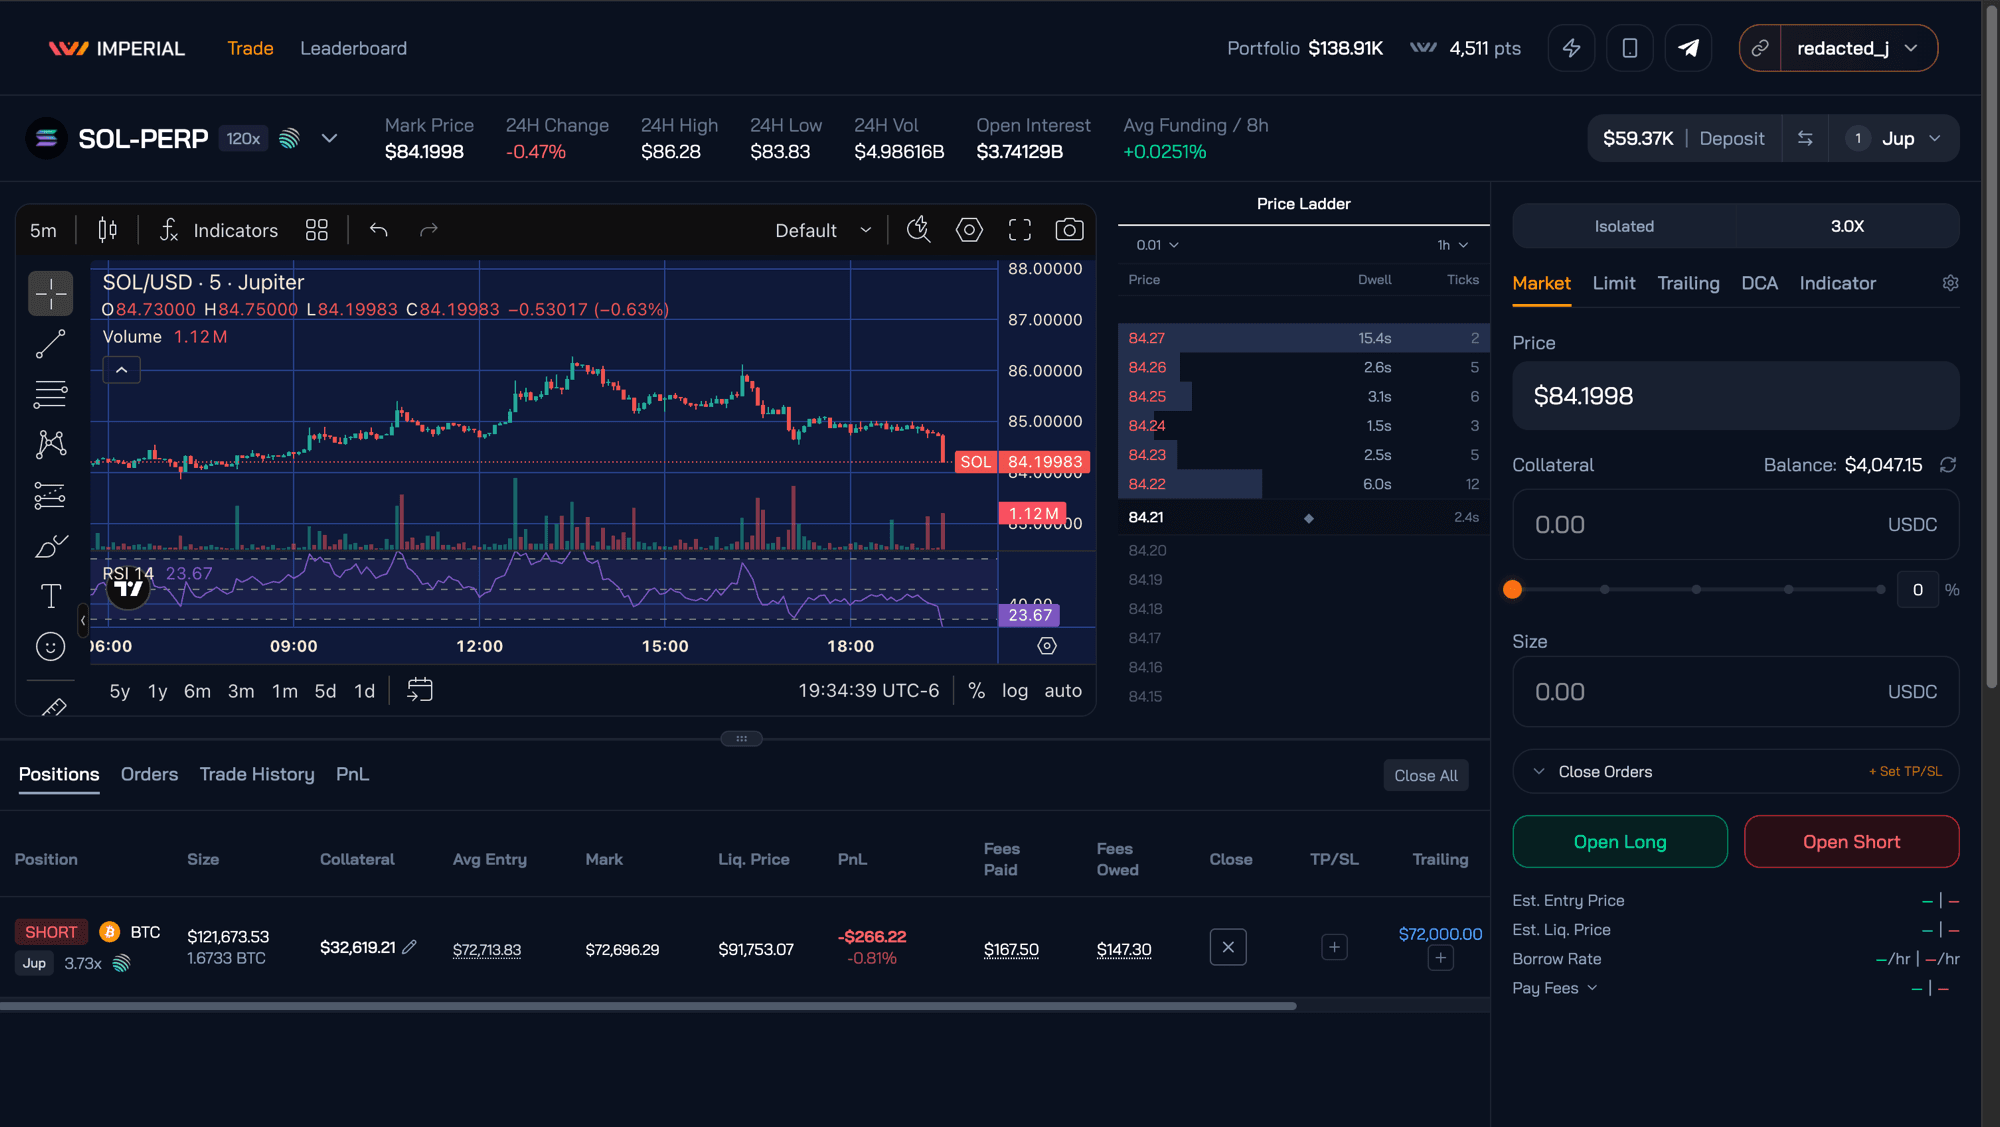
Task: Open the emoji drawing tool
Action: pos(50,646)
